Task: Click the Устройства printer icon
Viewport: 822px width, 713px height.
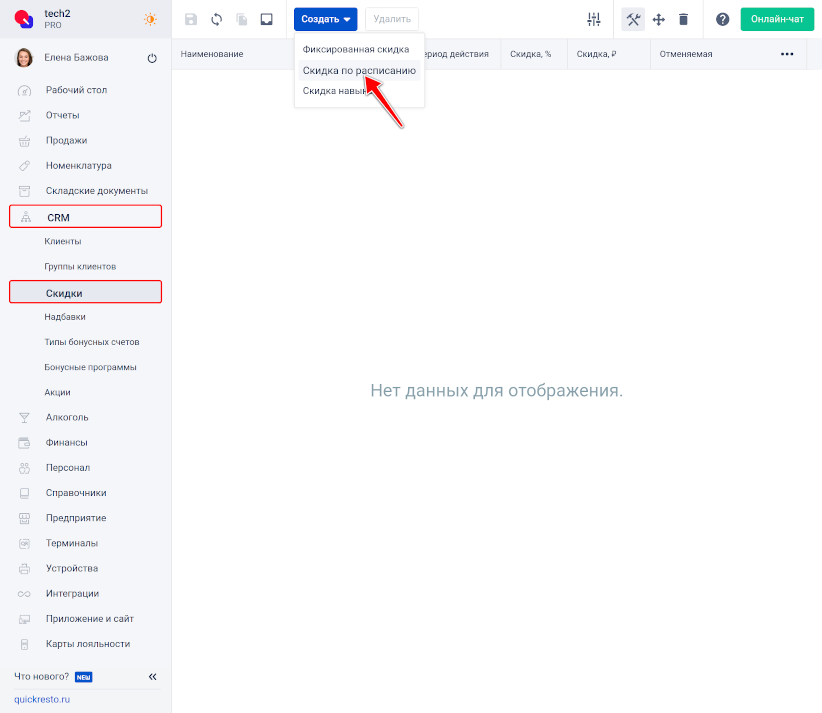Action: 25,569
